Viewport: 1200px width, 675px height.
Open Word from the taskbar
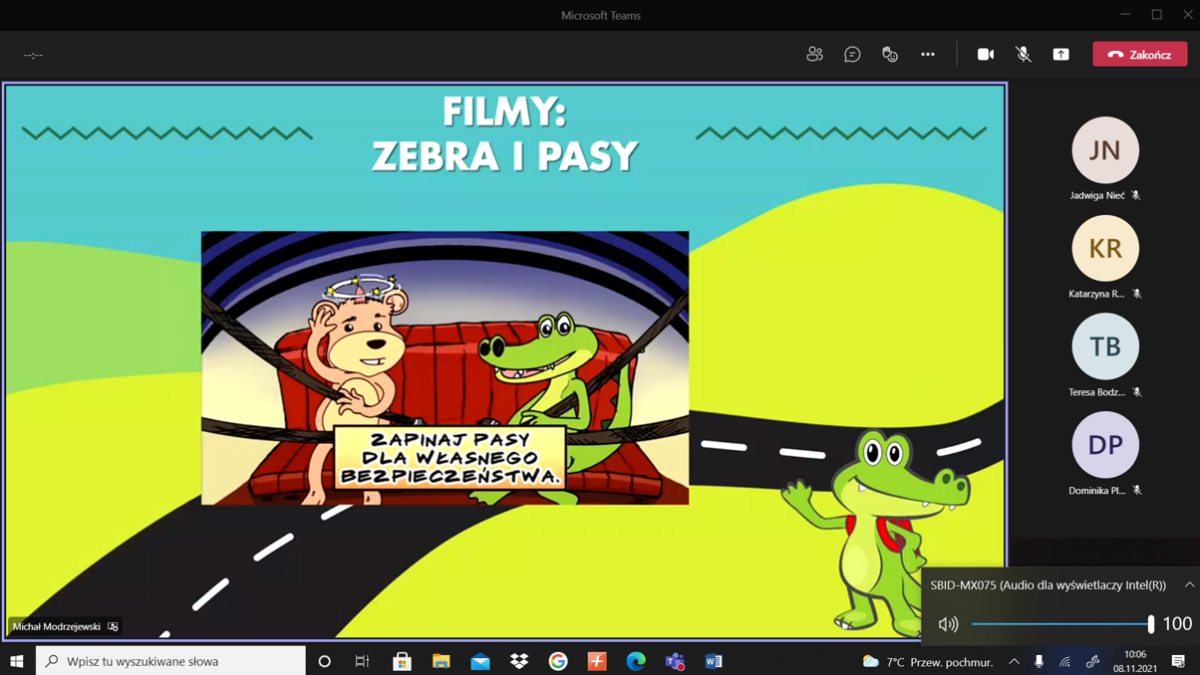coord(713,661)
